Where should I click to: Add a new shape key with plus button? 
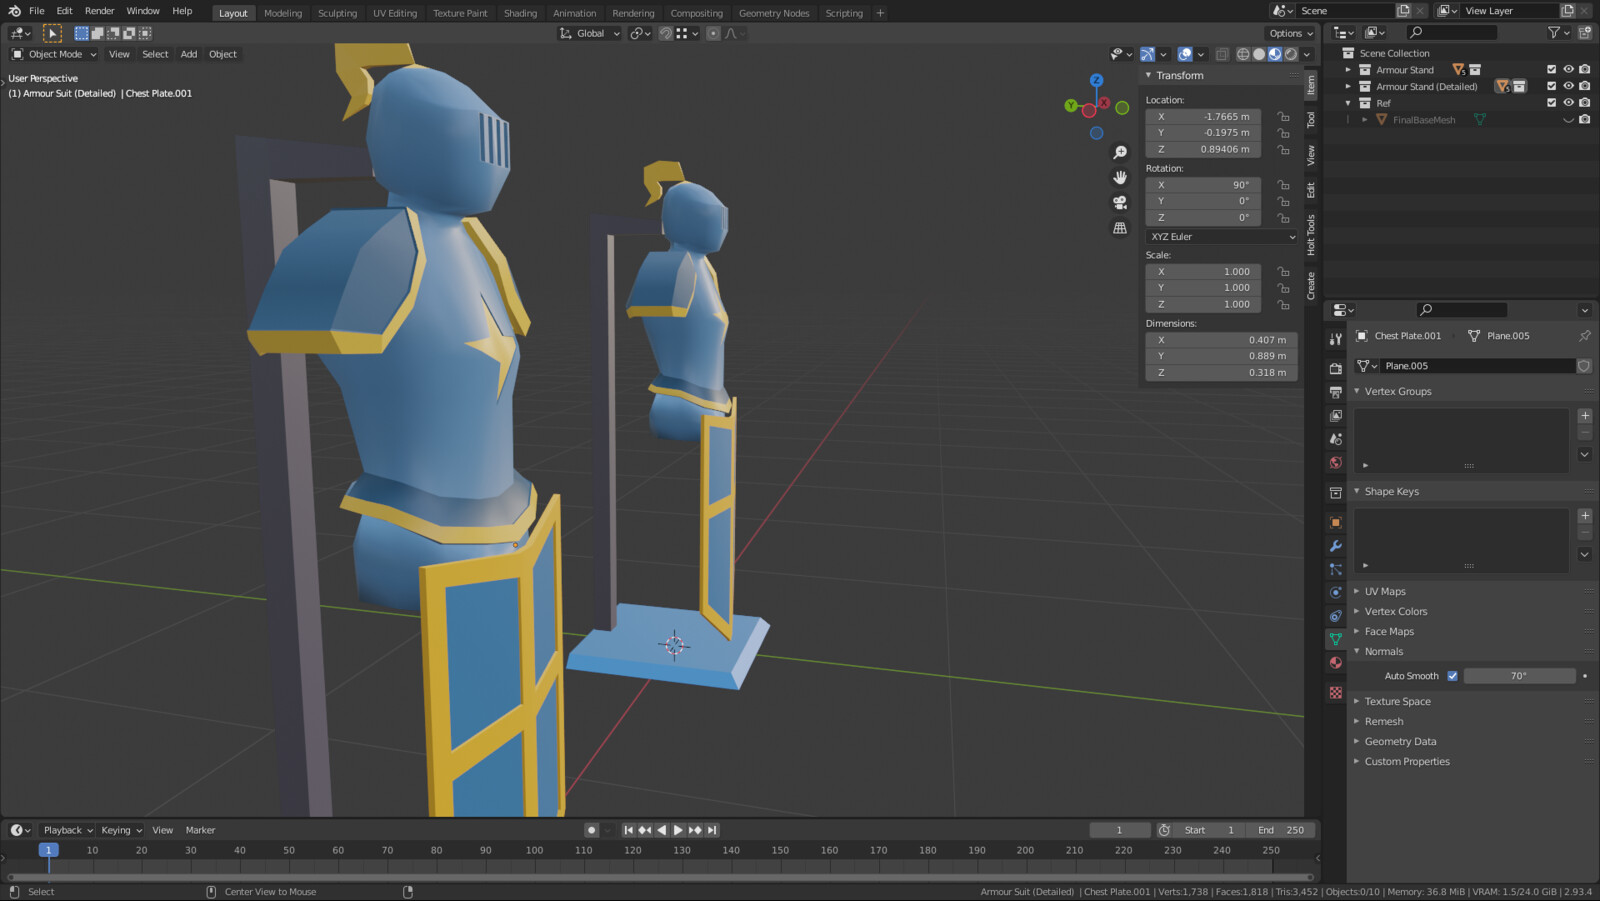click(1585, 516)
